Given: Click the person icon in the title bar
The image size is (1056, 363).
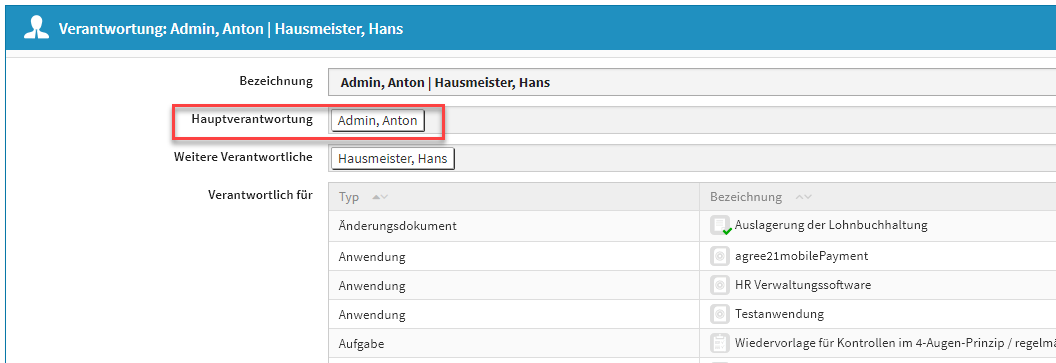Looking at the screenshot, I should [x=36, y=30].
